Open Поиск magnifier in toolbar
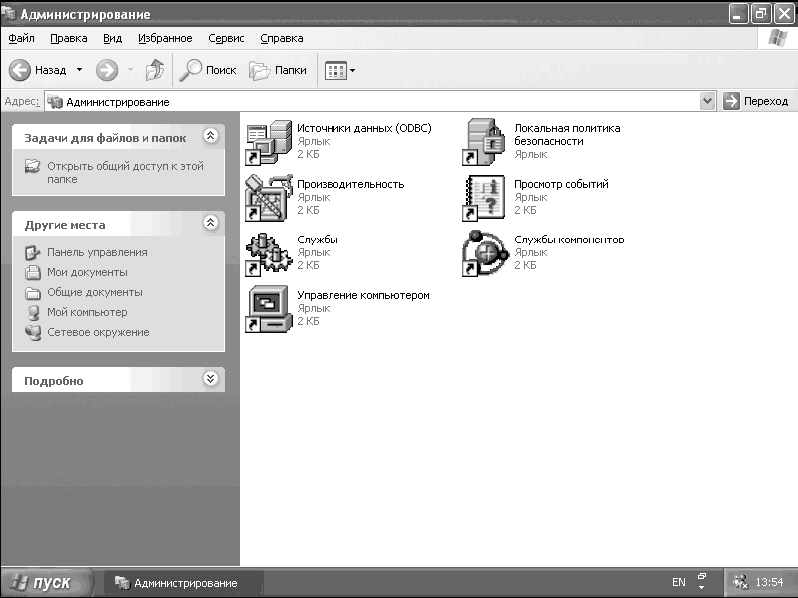Viewport: 798px width, 598px height. (x=191, y=70)
